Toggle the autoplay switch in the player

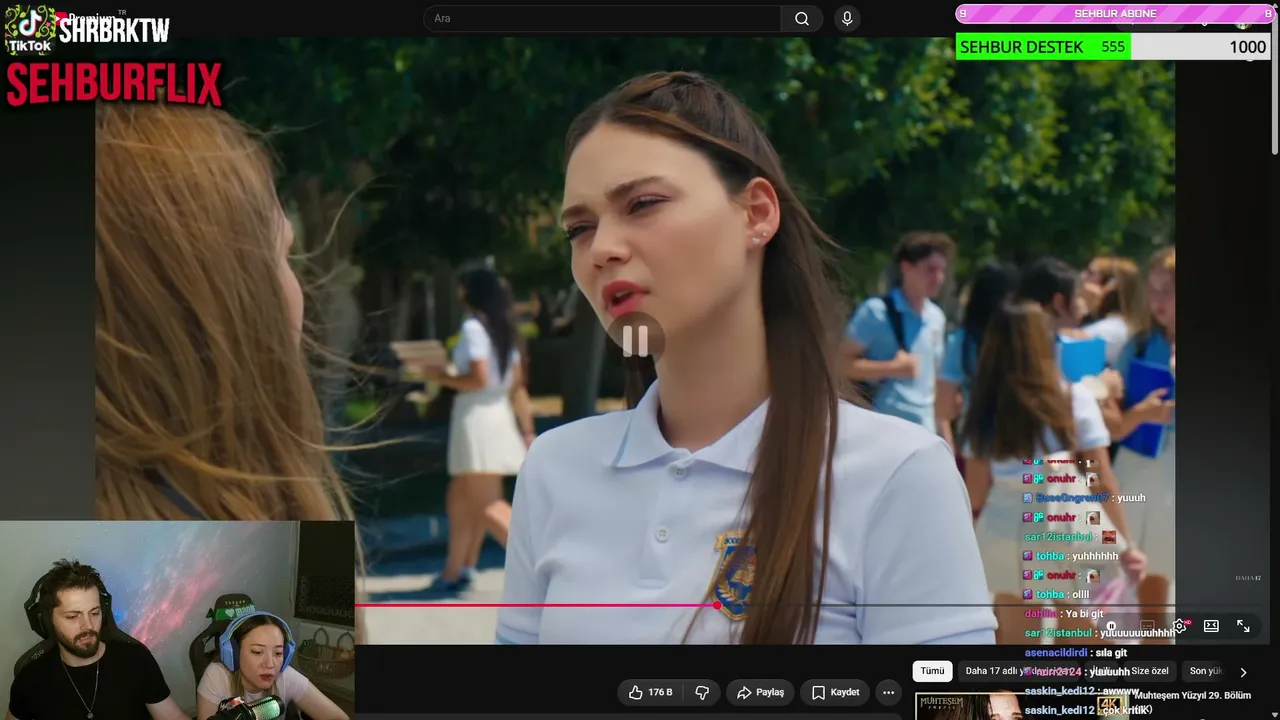click(x=1111, y=626)
